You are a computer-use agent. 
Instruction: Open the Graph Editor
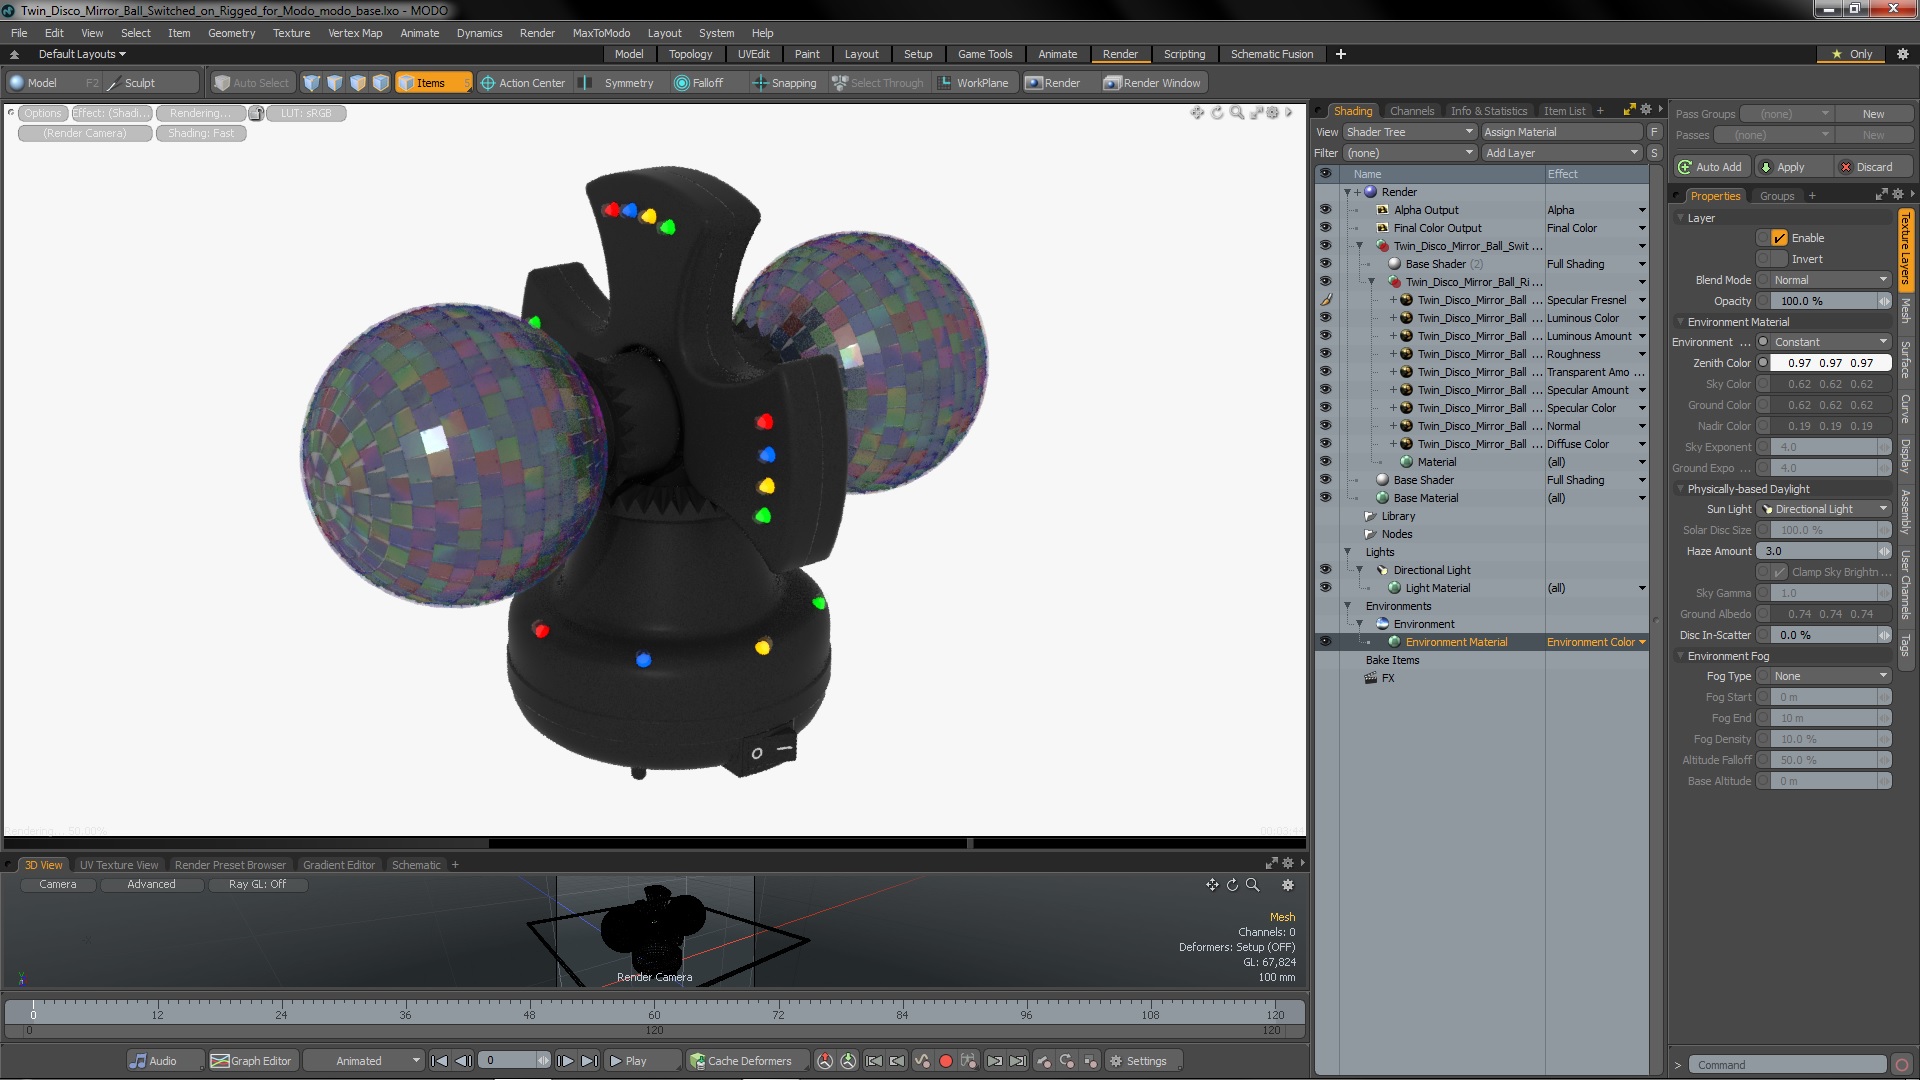(252, 1061)
